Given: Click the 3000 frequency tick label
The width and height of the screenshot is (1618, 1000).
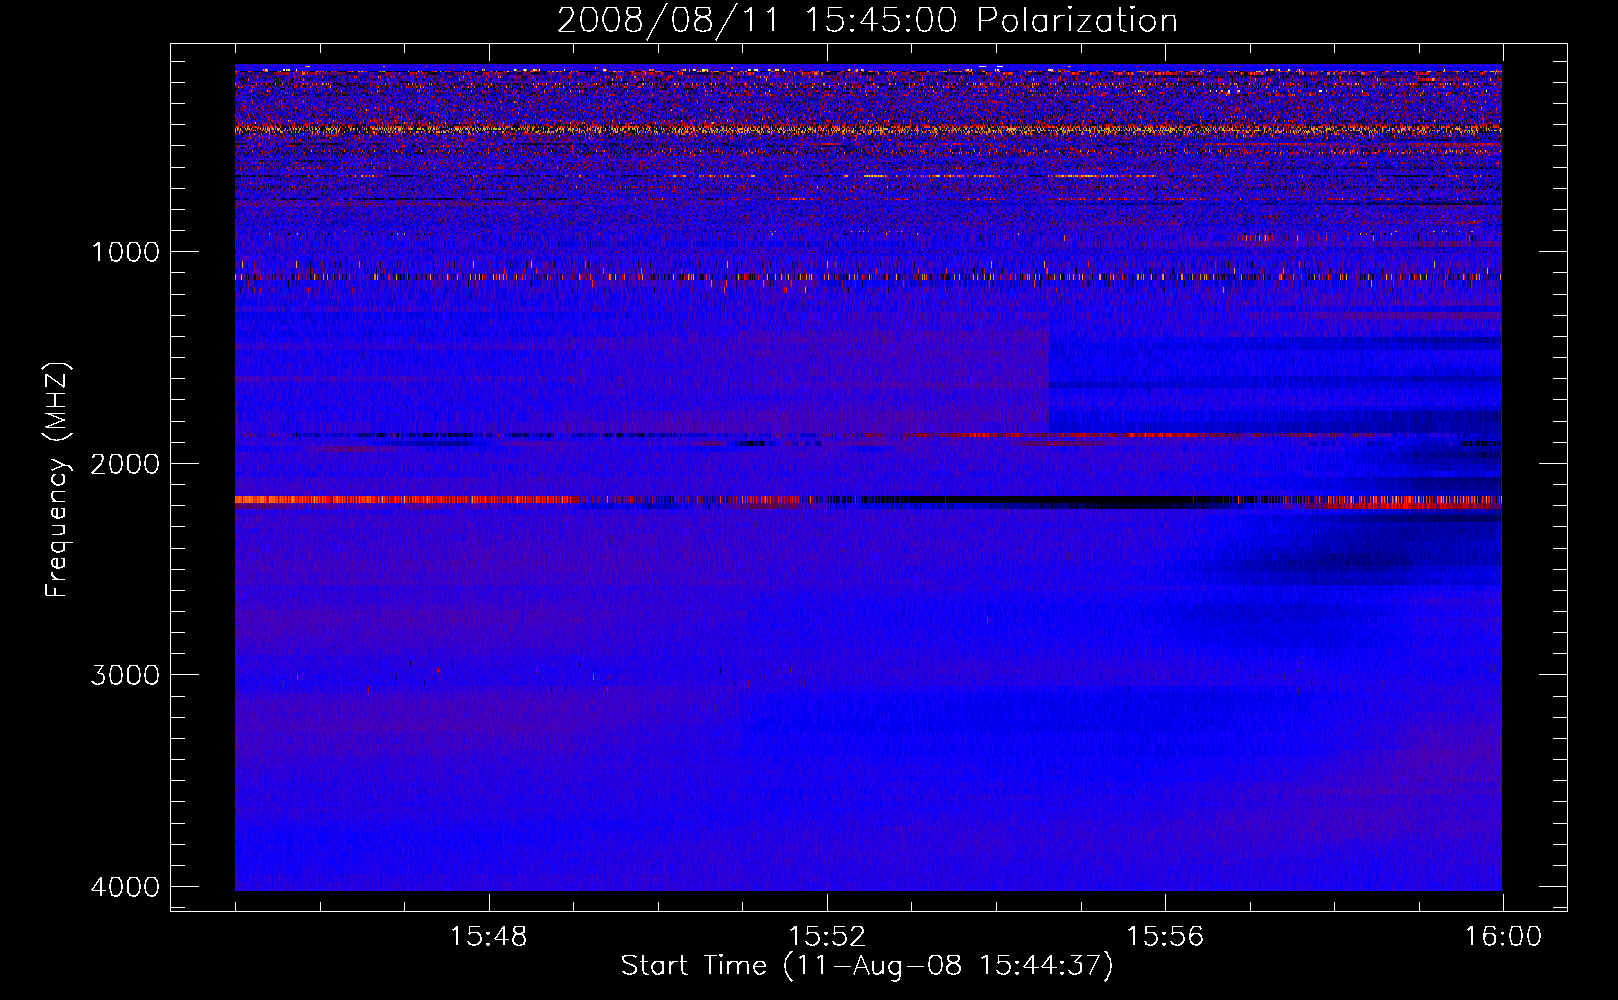Looking at the screenshot, I should [x=125, y=674].
